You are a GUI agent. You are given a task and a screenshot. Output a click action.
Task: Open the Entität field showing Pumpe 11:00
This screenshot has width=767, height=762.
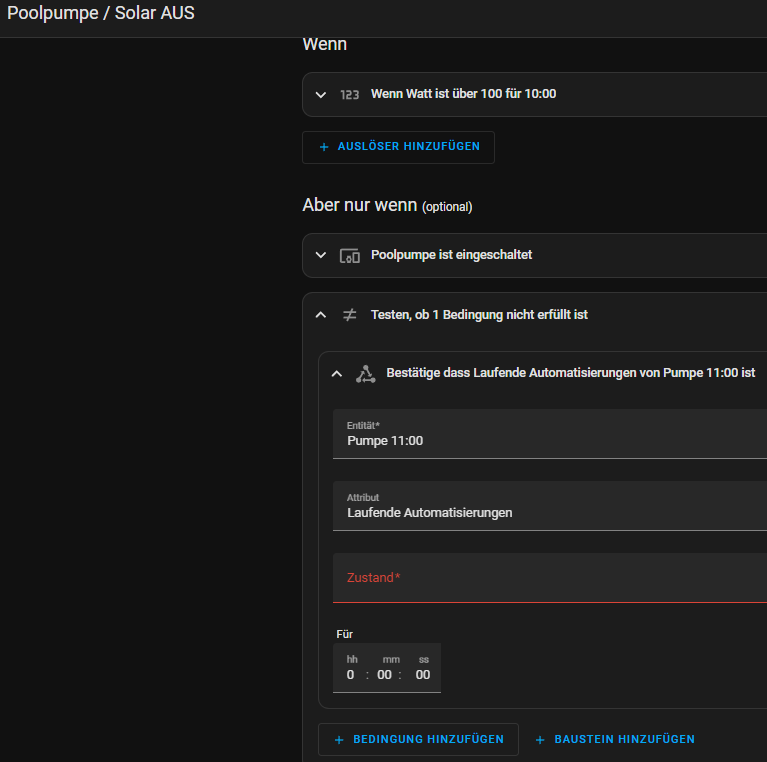(x=550, y=434)
